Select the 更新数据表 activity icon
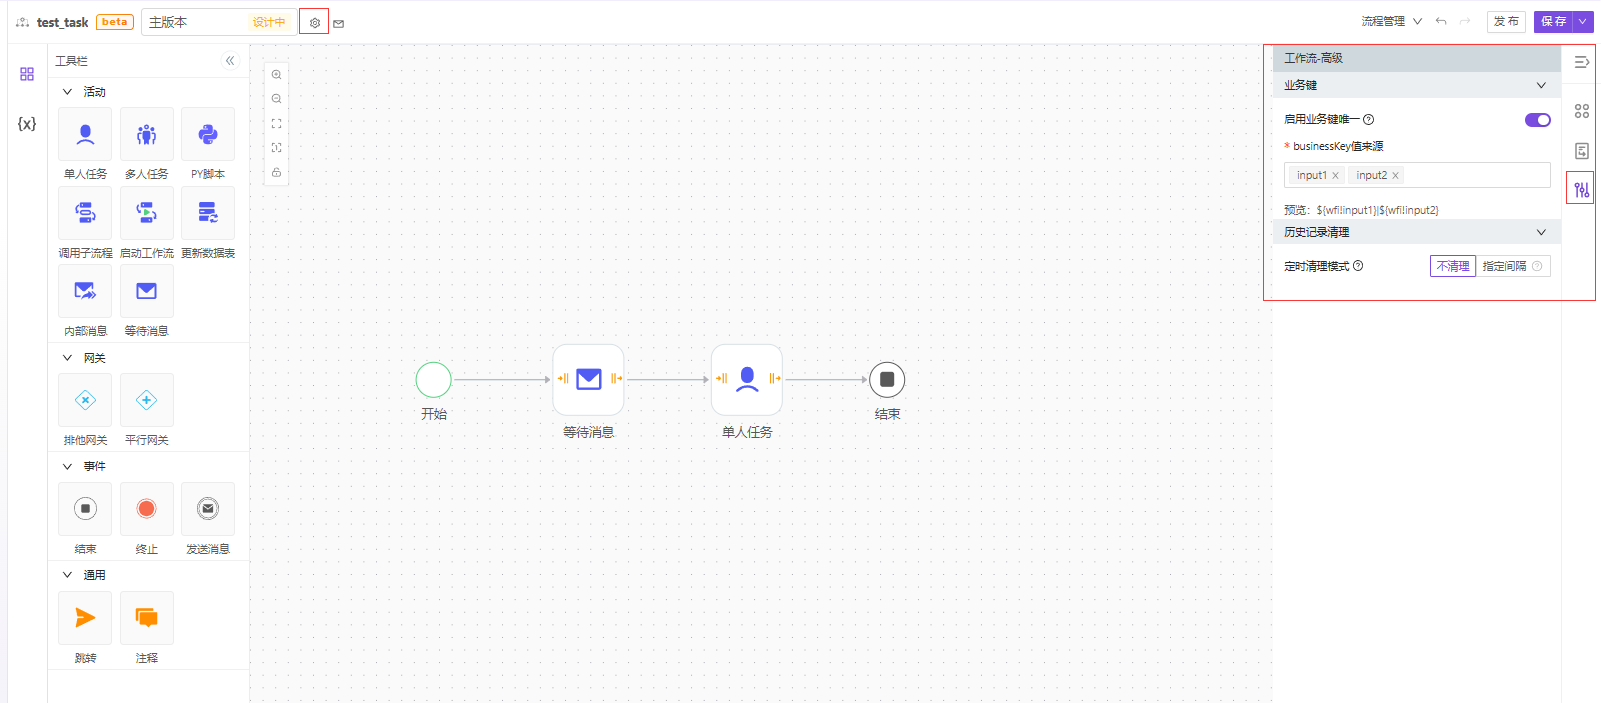The width and height of the screenshot is (1601, 703). [x=207, y=213]
